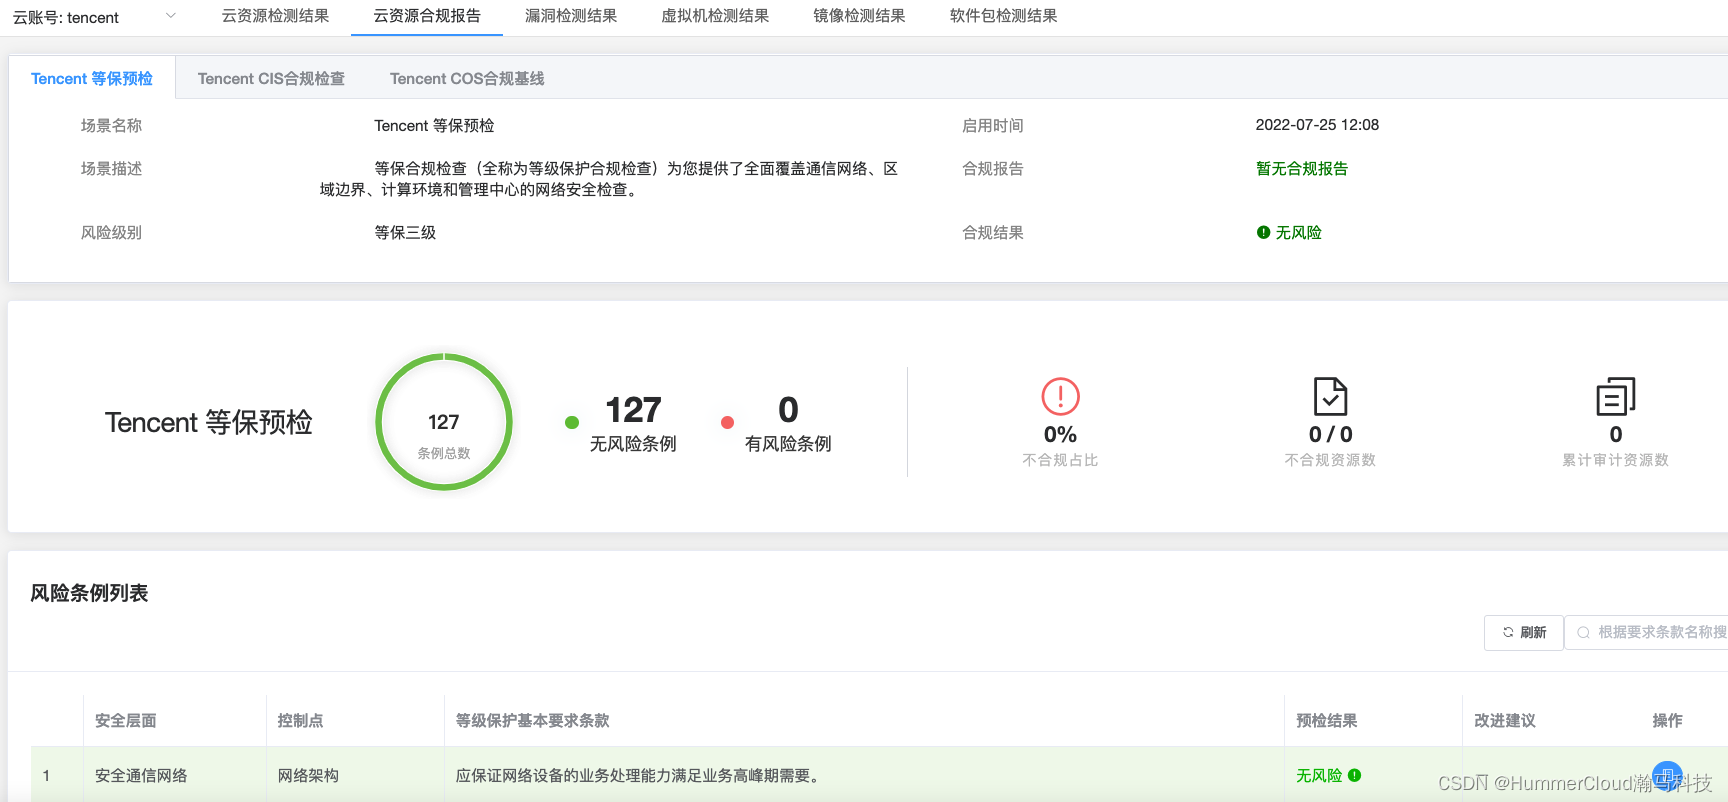Open the Tencent COS合规基线 sub-tab
The image size is (1728, 802).
(x=467, y=78)
